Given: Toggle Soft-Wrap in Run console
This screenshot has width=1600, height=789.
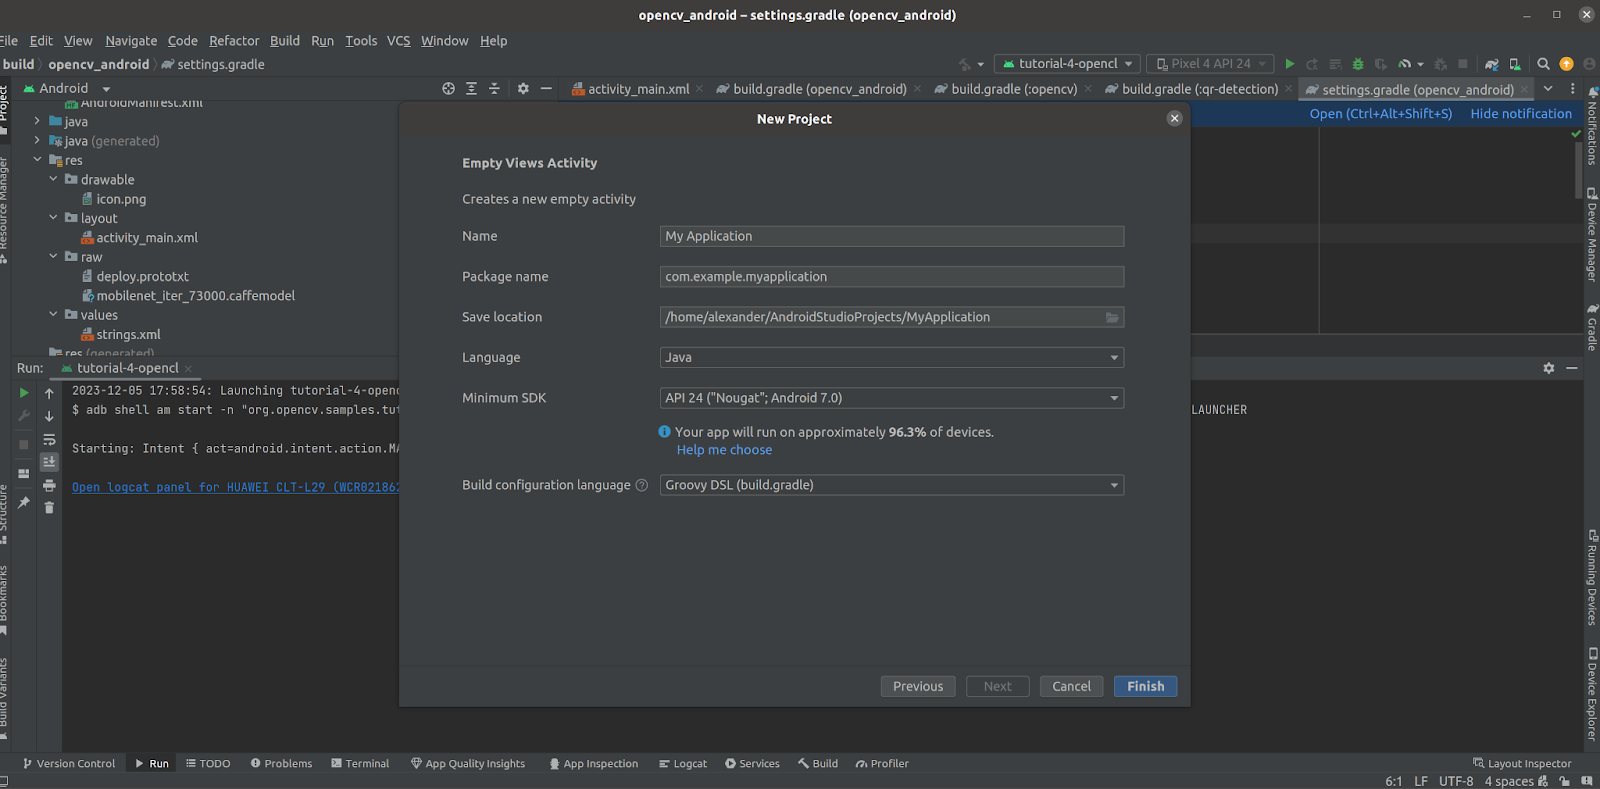Looking at the screenshot, I should point(49,440).
